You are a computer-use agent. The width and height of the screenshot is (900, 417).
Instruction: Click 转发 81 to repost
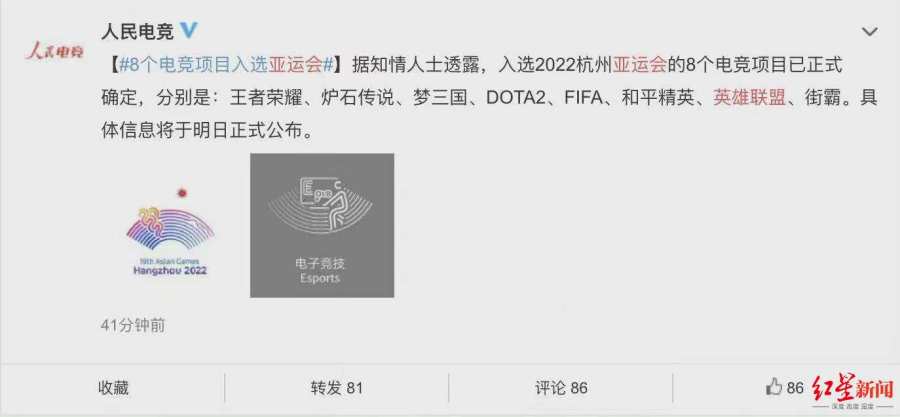[x=337, y=388]
